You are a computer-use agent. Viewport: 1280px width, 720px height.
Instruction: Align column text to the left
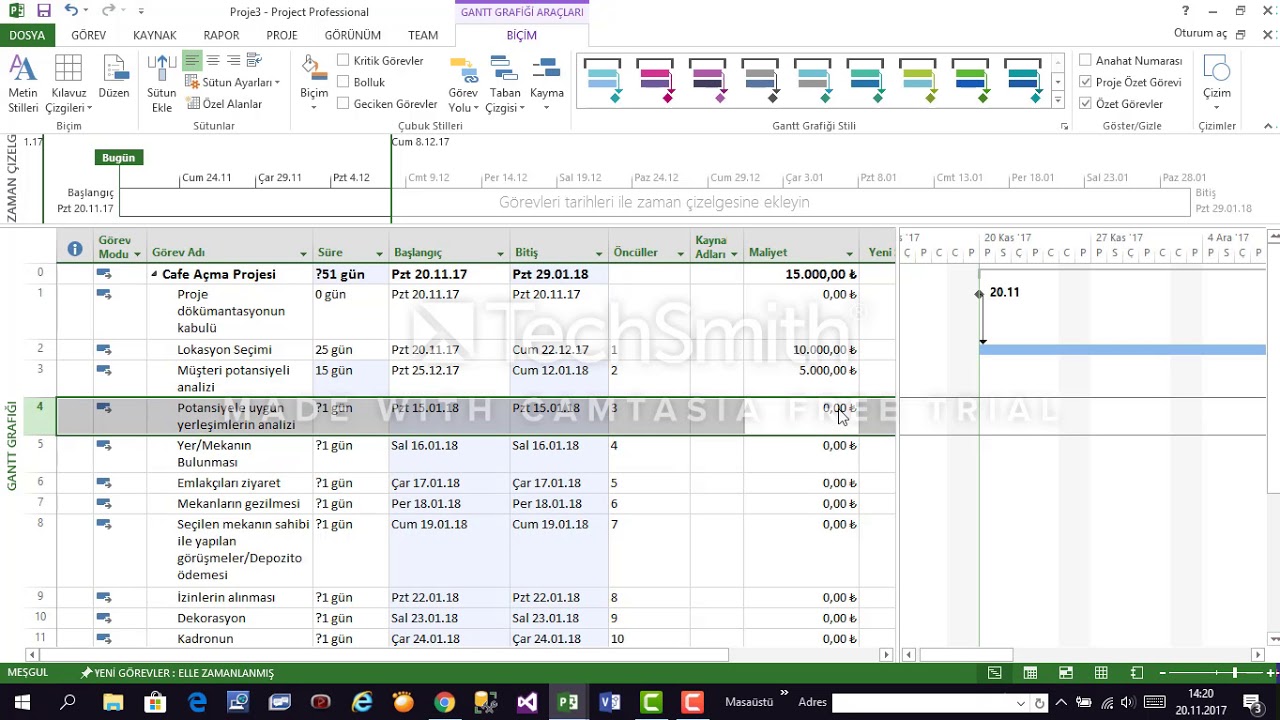pos(192,61)
